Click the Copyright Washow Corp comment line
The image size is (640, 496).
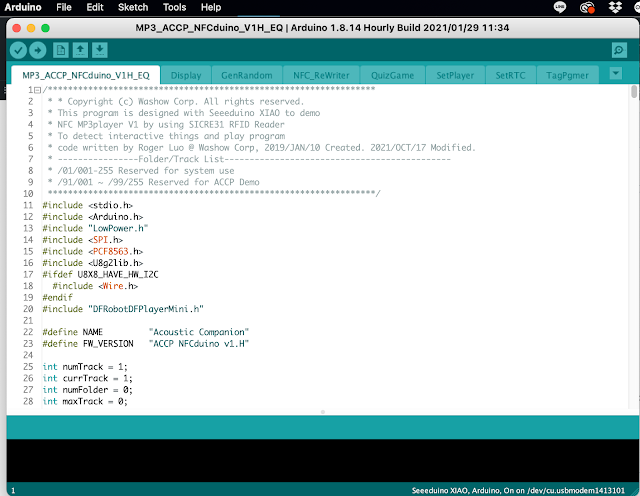(176, 101)
